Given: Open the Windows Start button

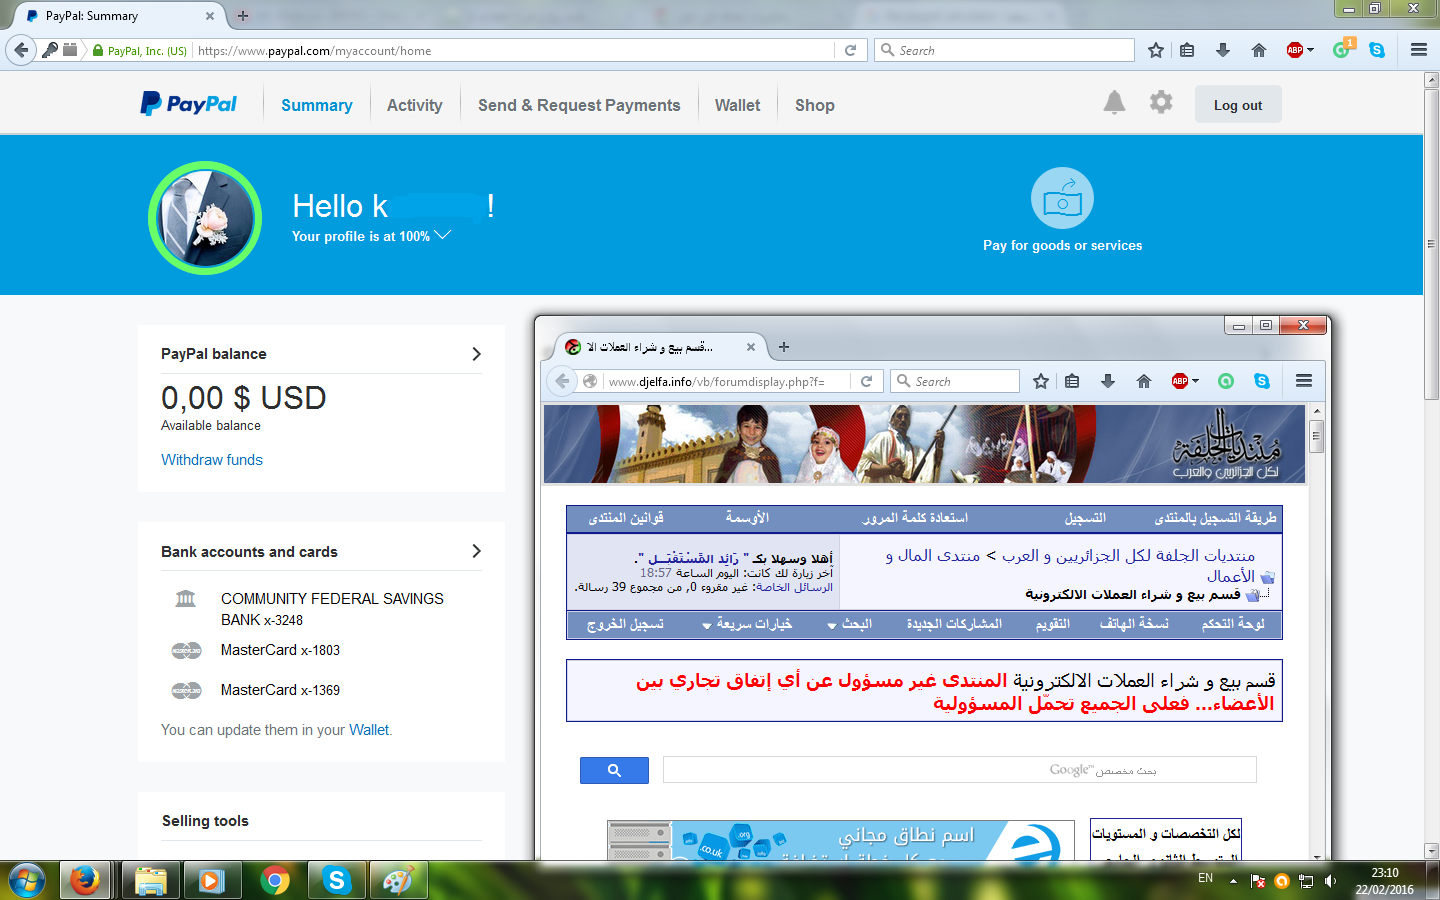Looking at the screenshot, I should point(27,881).
